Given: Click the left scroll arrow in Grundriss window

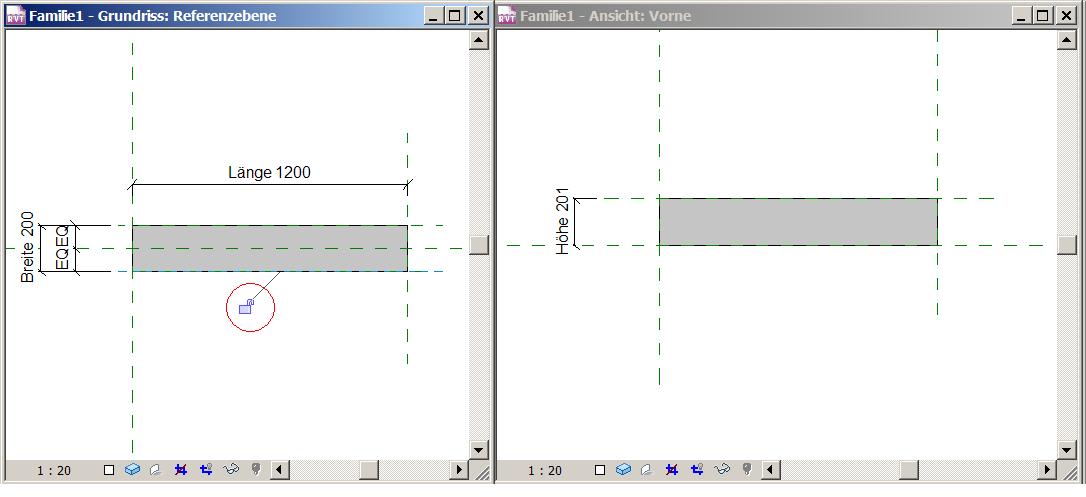Looking at the screenshot, I should [x=280, y=470].
